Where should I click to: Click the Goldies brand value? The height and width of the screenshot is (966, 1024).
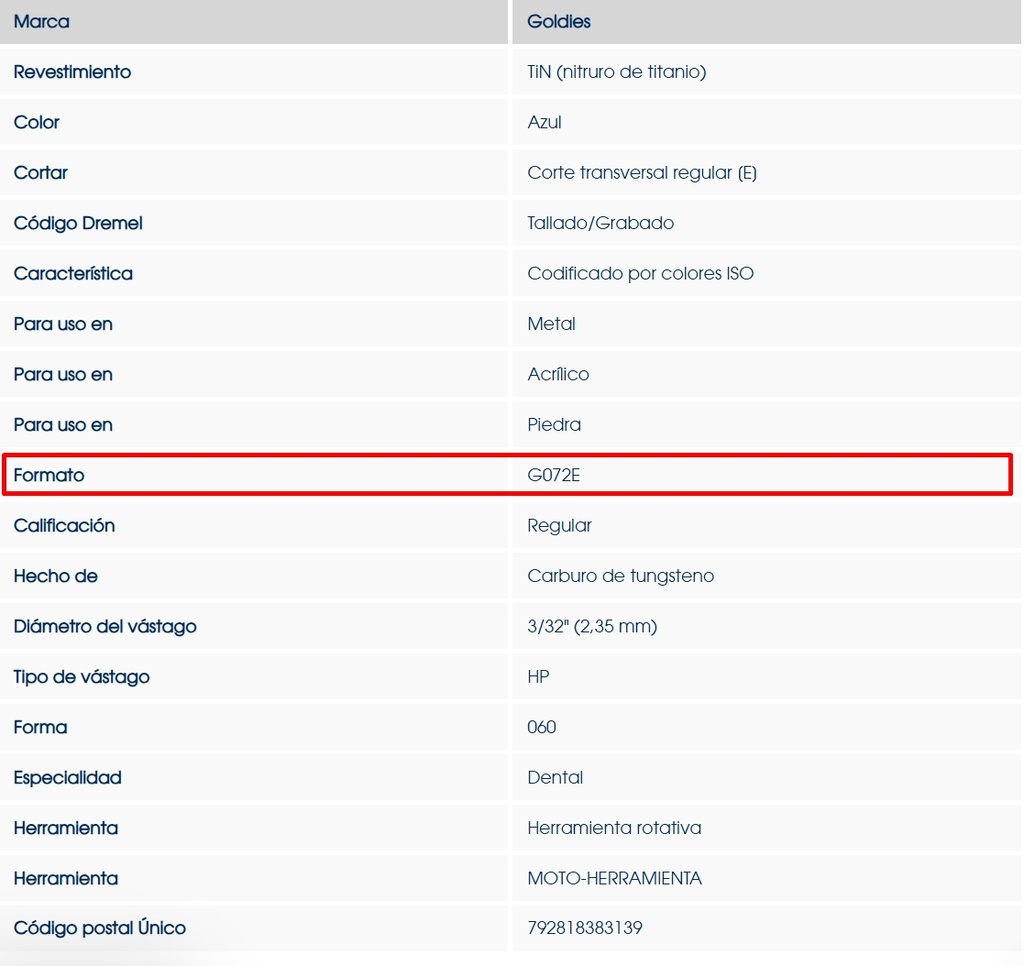[x=559, y=21]
